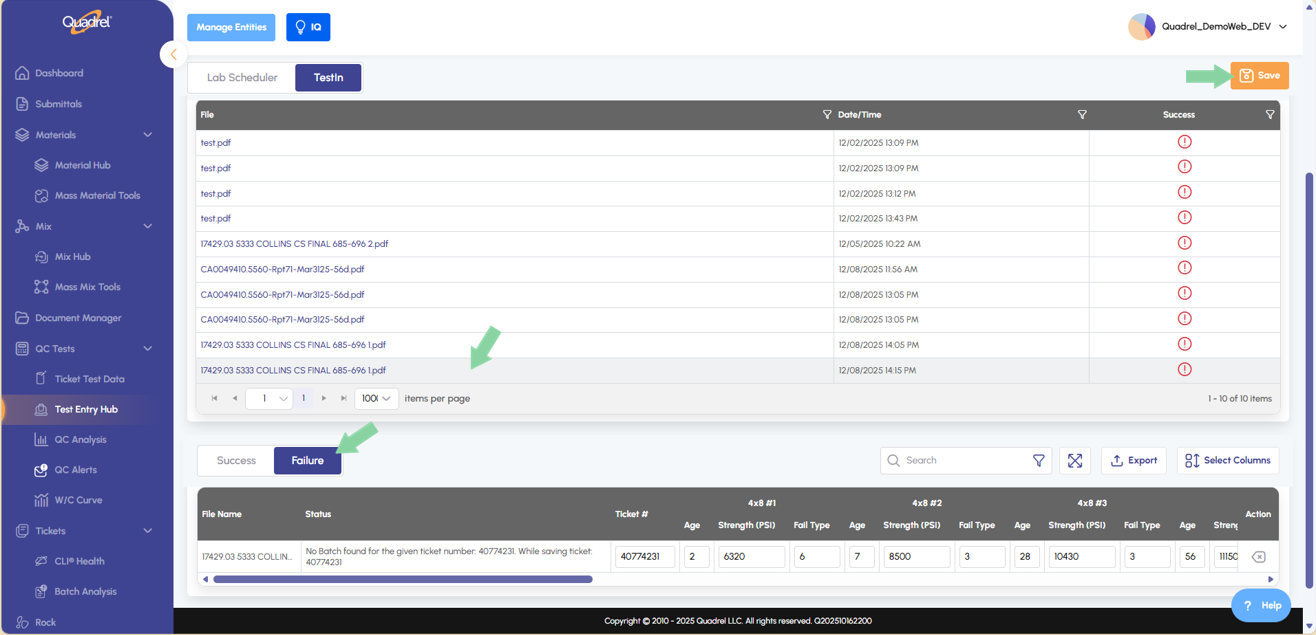This screenshot has height=635, width=1316.
Task: Export the failure table
Action: pyautogui.click(x=1134, y=461)
